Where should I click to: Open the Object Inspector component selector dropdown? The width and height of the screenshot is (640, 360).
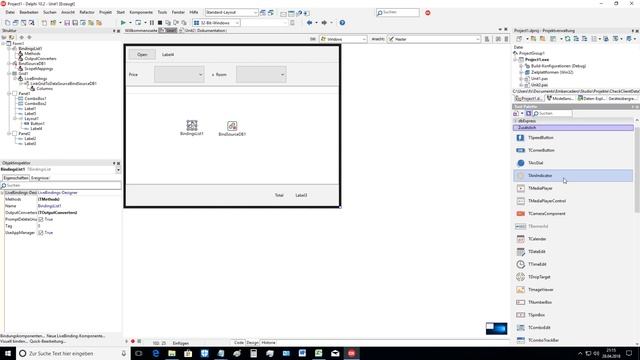(118, 169)
